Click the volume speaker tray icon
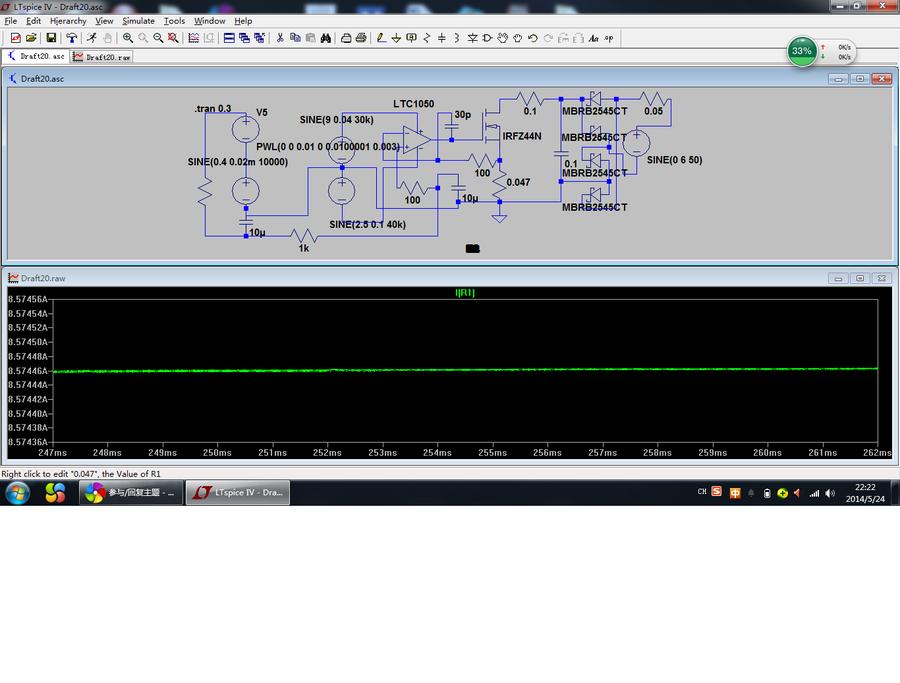The width and height of the screenshot is (900, 683). pyautogui.click(x=830, y=493)
